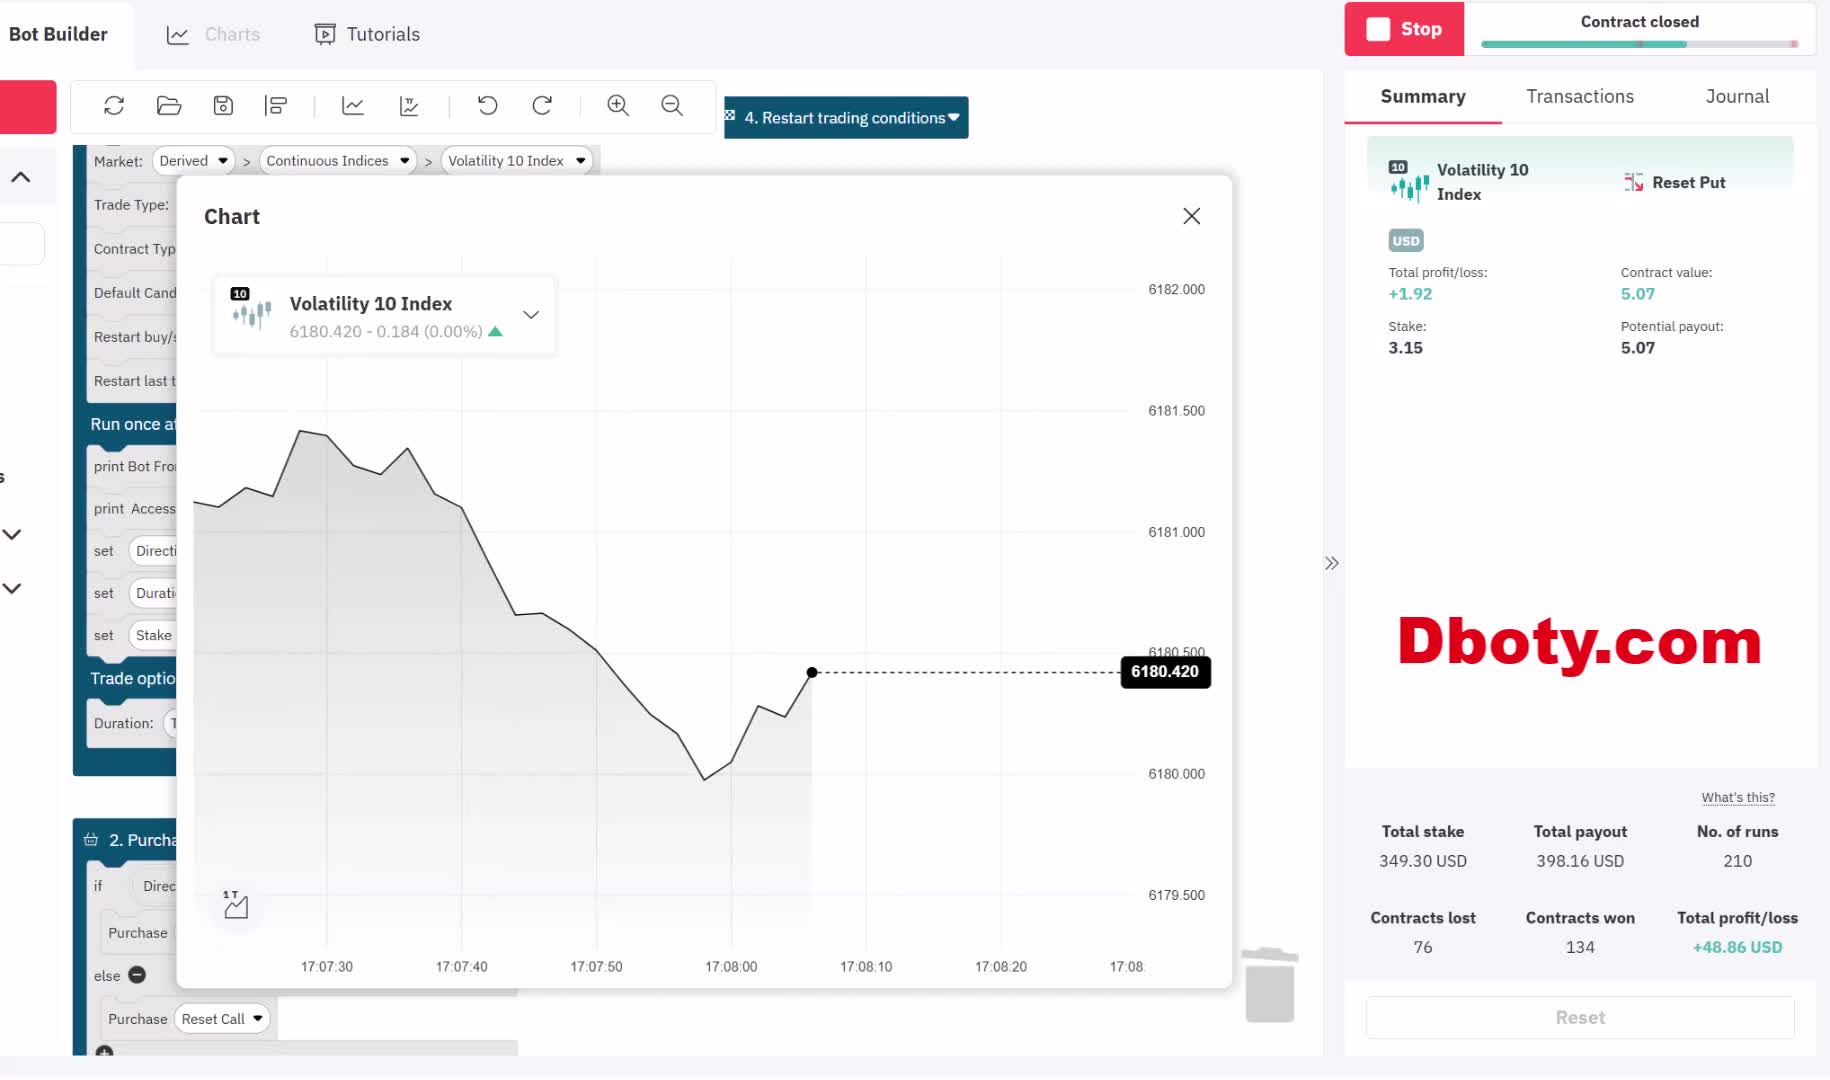Click the reset workspace refresh icon

point(114,106)
